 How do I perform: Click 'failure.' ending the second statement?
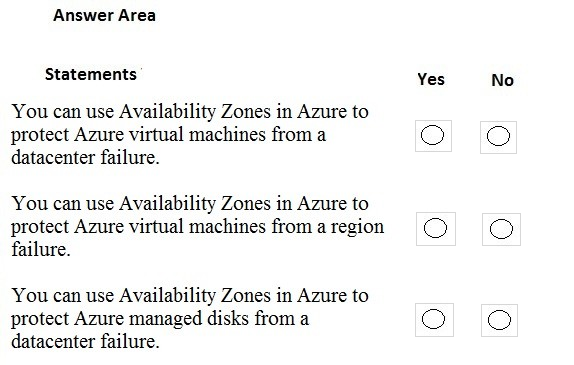pos(41,250)
